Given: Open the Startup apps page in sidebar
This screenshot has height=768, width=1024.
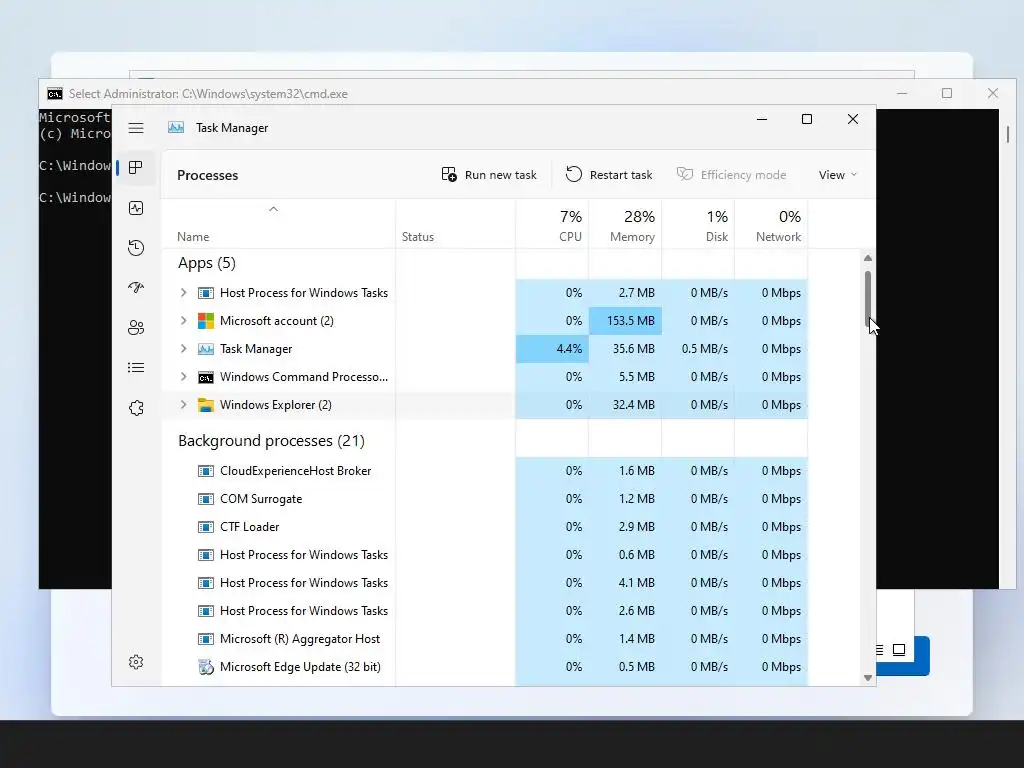Looking at the screenshot, I should [136, 287].
